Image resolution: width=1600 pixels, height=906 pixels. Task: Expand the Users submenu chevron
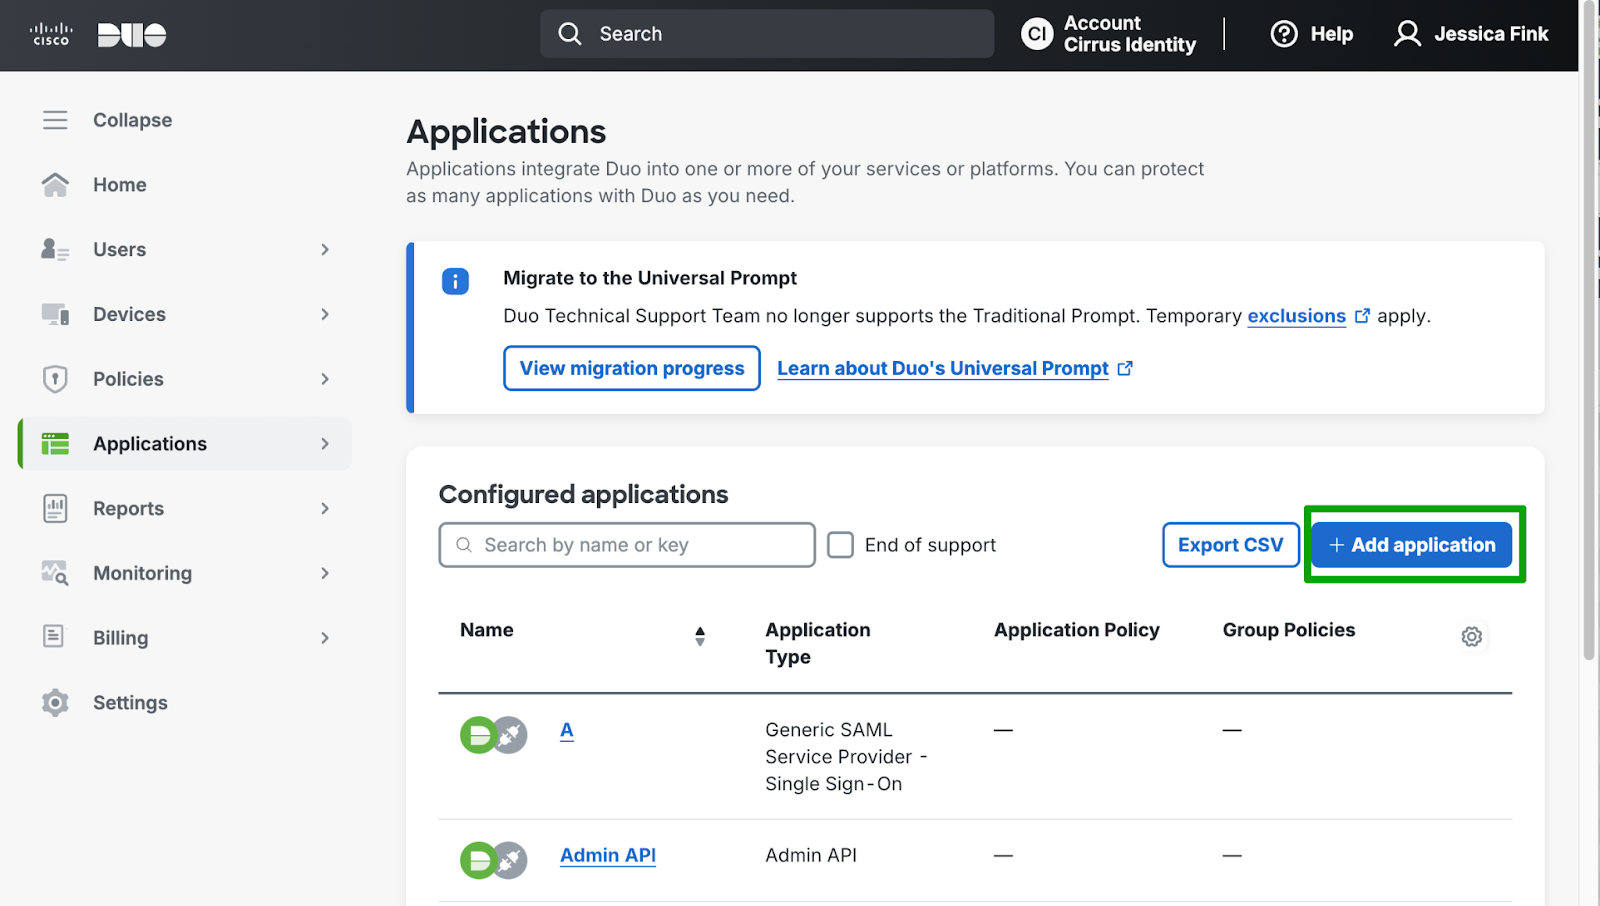pos(325,250)
